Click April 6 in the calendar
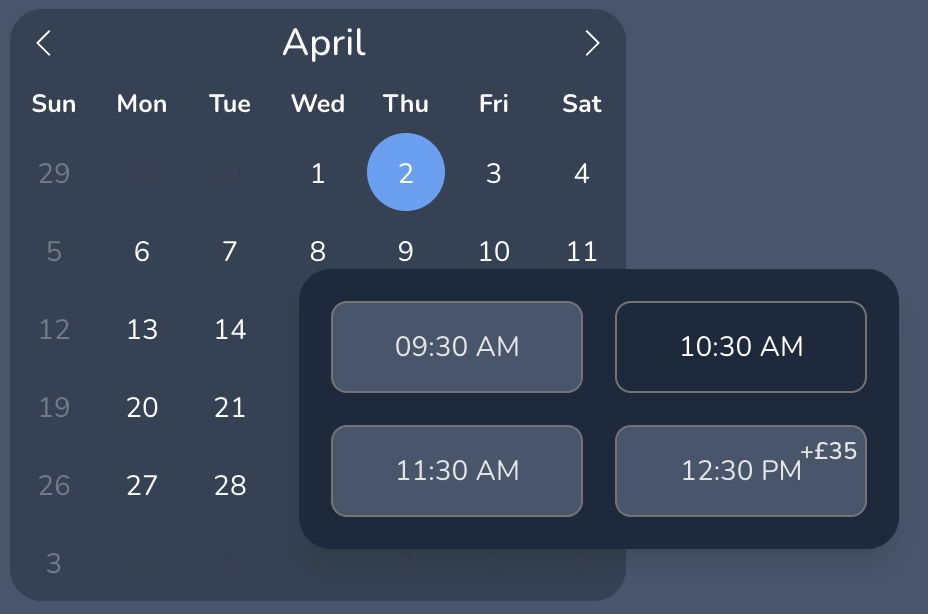Viewport: 928px width, 614px height. point(142,251)
